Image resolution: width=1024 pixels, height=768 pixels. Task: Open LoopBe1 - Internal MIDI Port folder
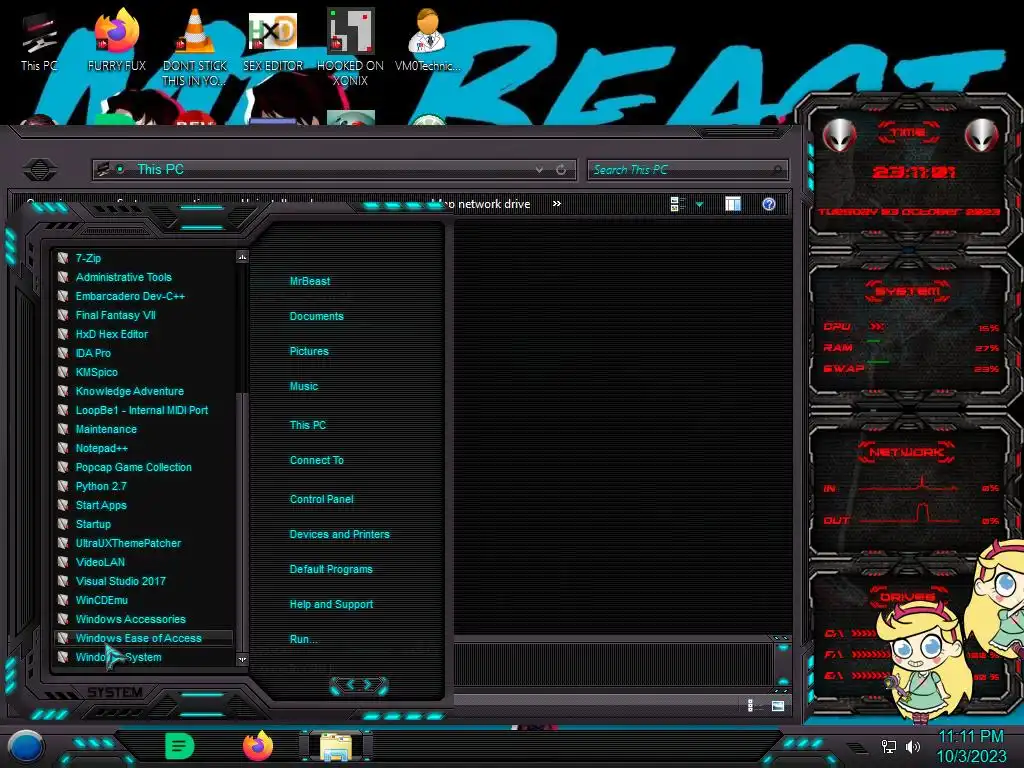(x=144, y=410)
